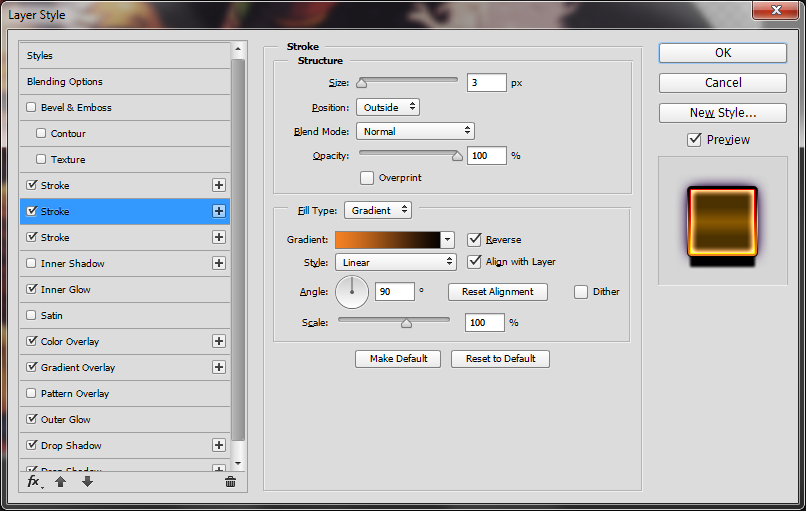The height and width of the screenshot is (511, 806).
Task: Select Styles in the left list
Action: click(125, 56)
